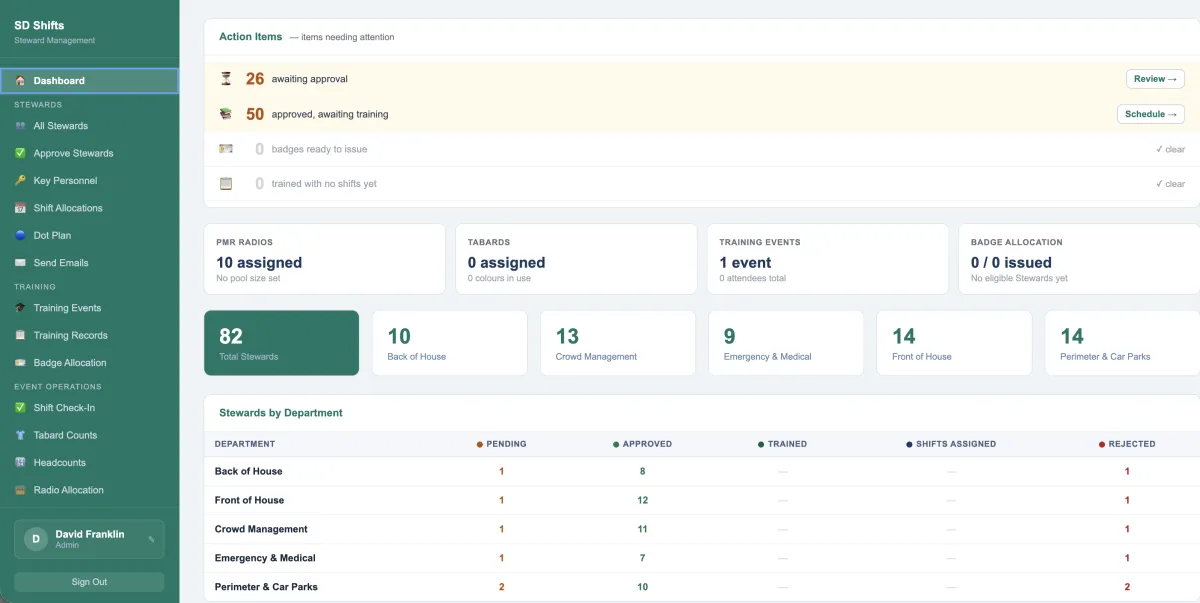Image resolution: width=1200 pixels, height=603 pixels.
Task: Click the Back of House table row label
Action: tap(248, 471)
